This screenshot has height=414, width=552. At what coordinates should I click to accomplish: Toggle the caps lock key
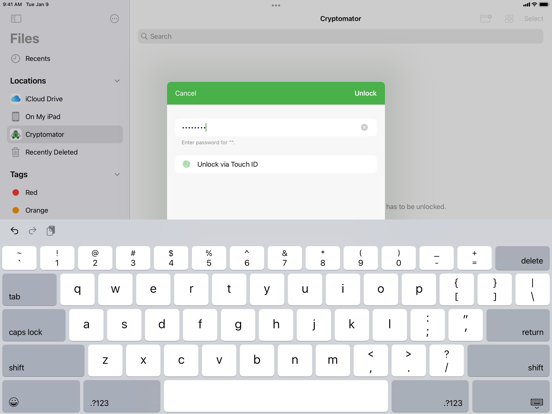(x=34, y=325)
